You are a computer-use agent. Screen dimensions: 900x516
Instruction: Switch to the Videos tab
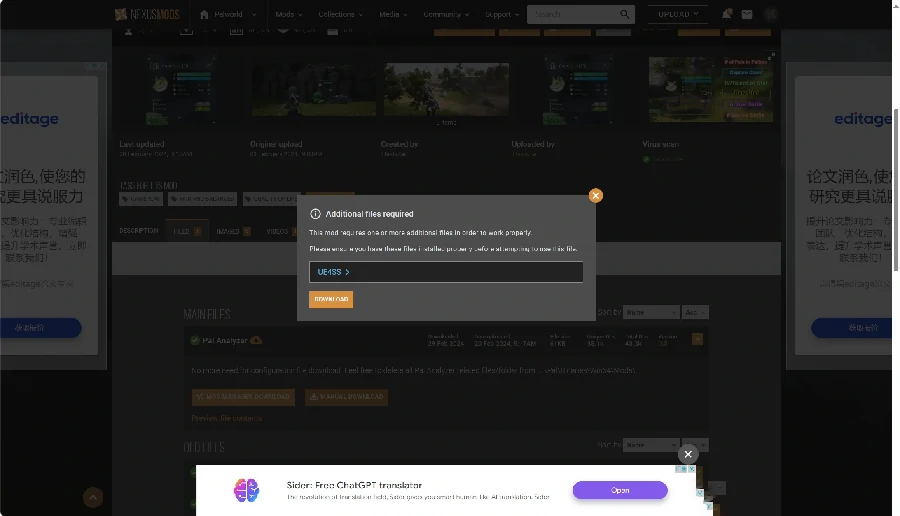click(x=281, y=231)
